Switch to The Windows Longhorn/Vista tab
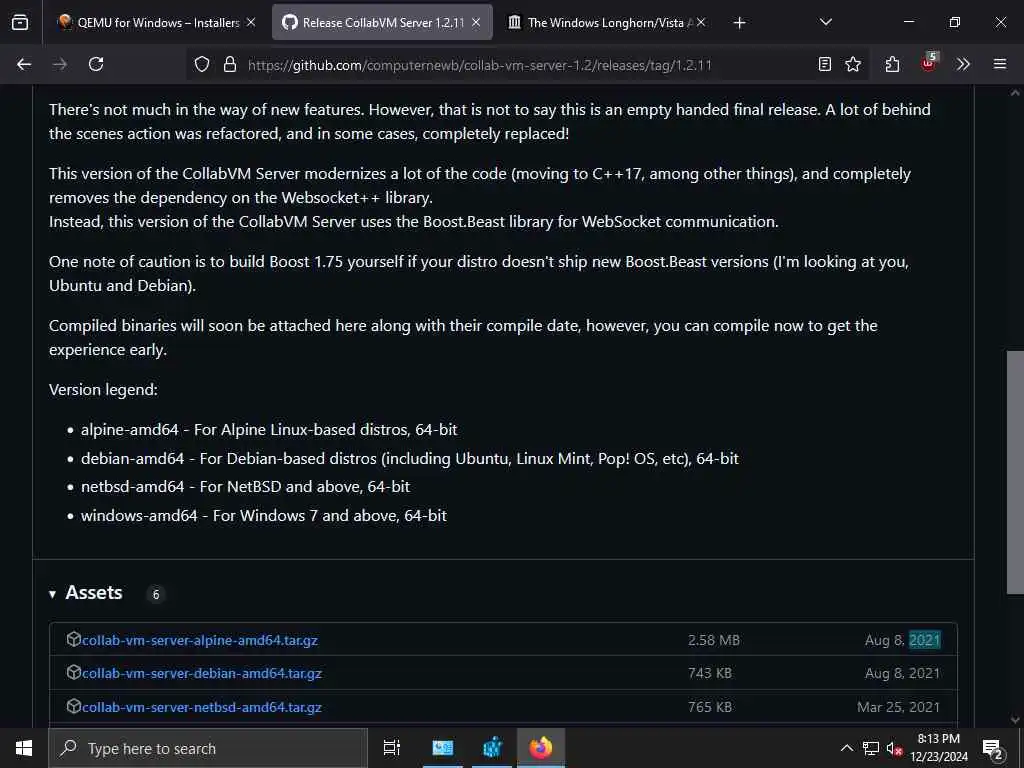 point(607,22)
